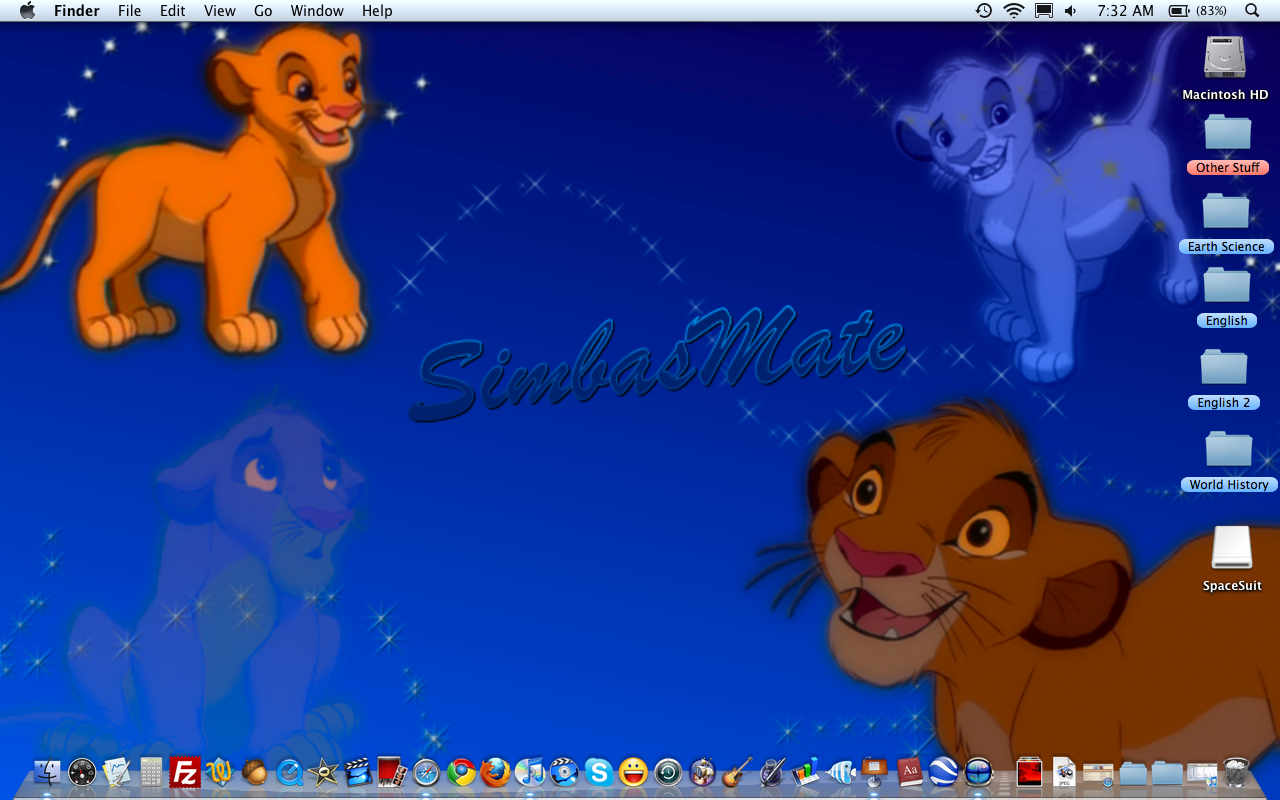Open the volume control in menu bar
Image resolution: width=1280 pixels, height=800 pixels.
pos(1070,11)
